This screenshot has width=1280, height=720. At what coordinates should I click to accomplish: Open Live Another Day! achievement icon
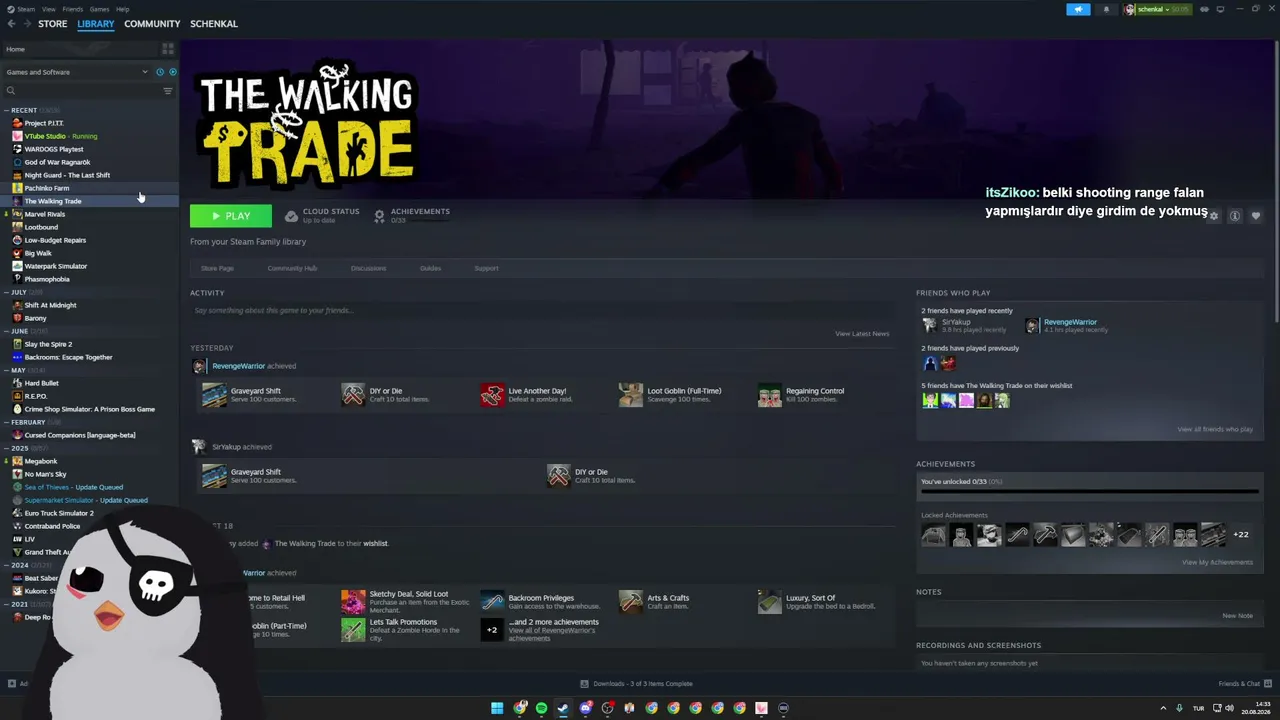492,395
